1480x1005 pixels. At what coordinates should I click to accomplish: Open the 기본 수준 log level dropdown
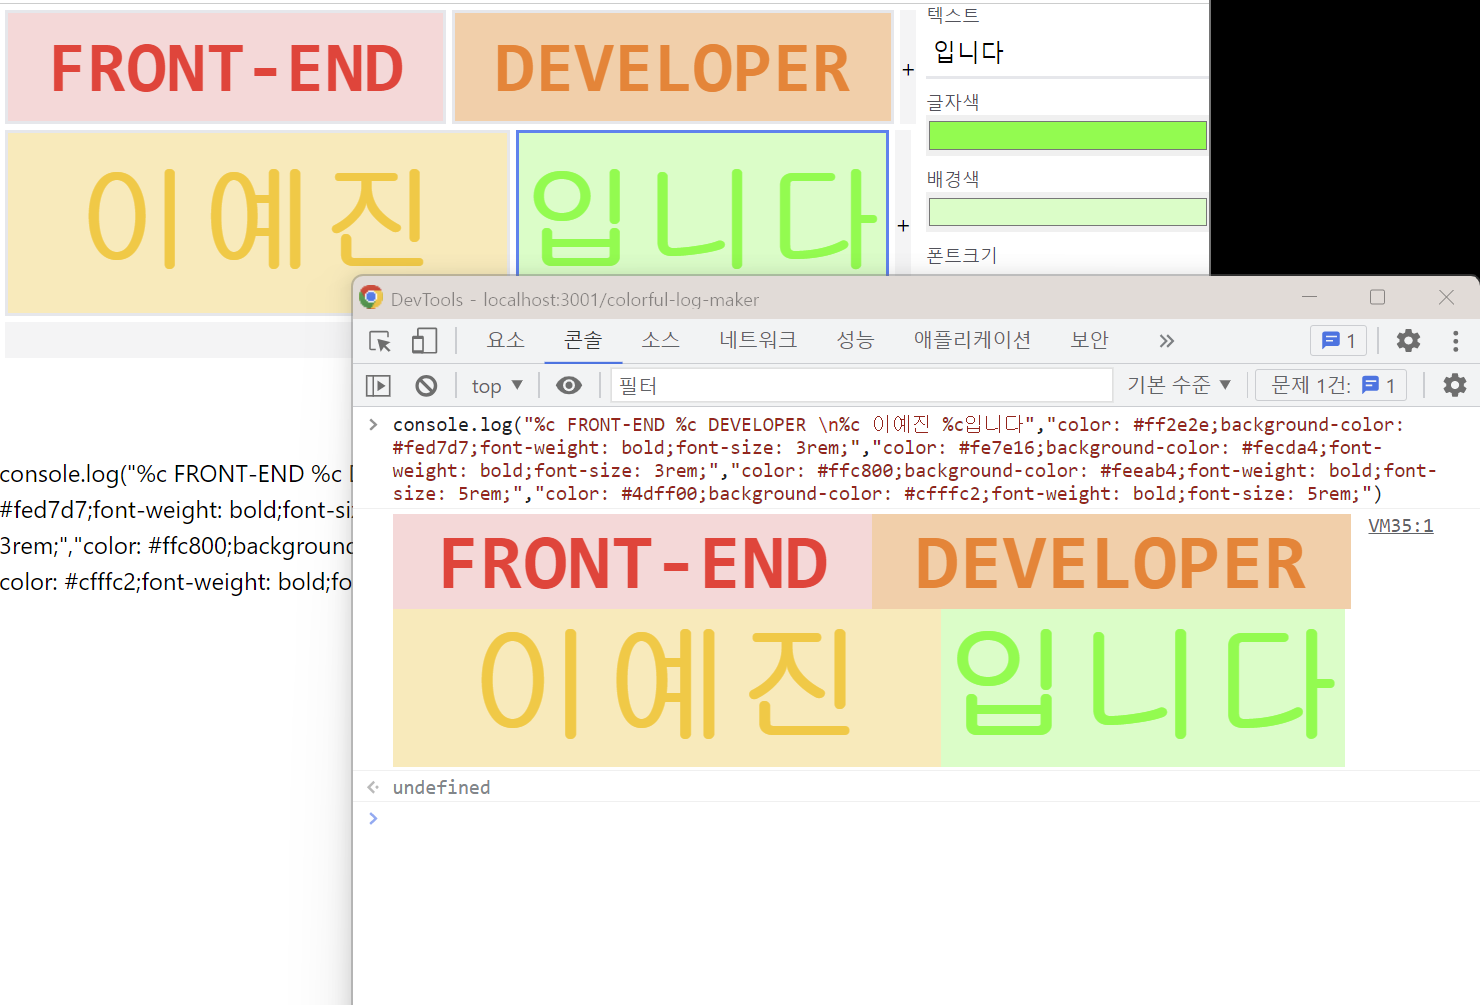click(x=1178, y=385)
